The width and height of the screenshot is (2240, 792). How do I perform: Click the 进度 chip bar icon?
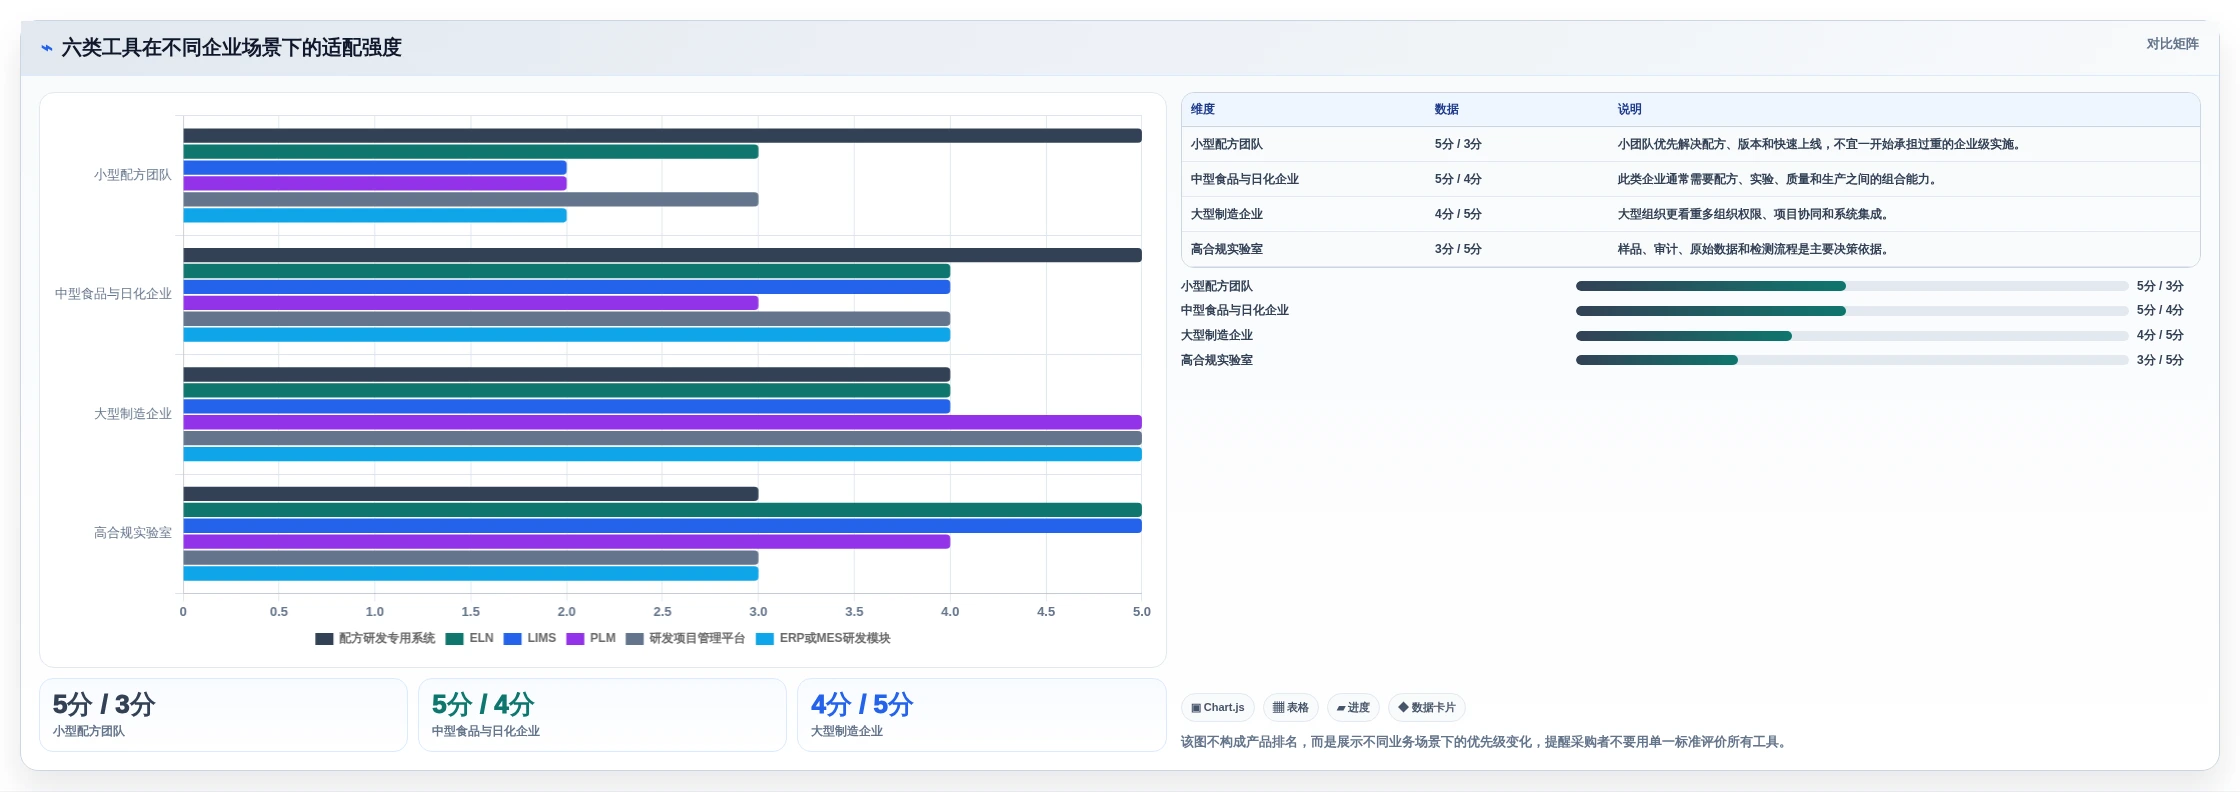(x=1341, y=708)
